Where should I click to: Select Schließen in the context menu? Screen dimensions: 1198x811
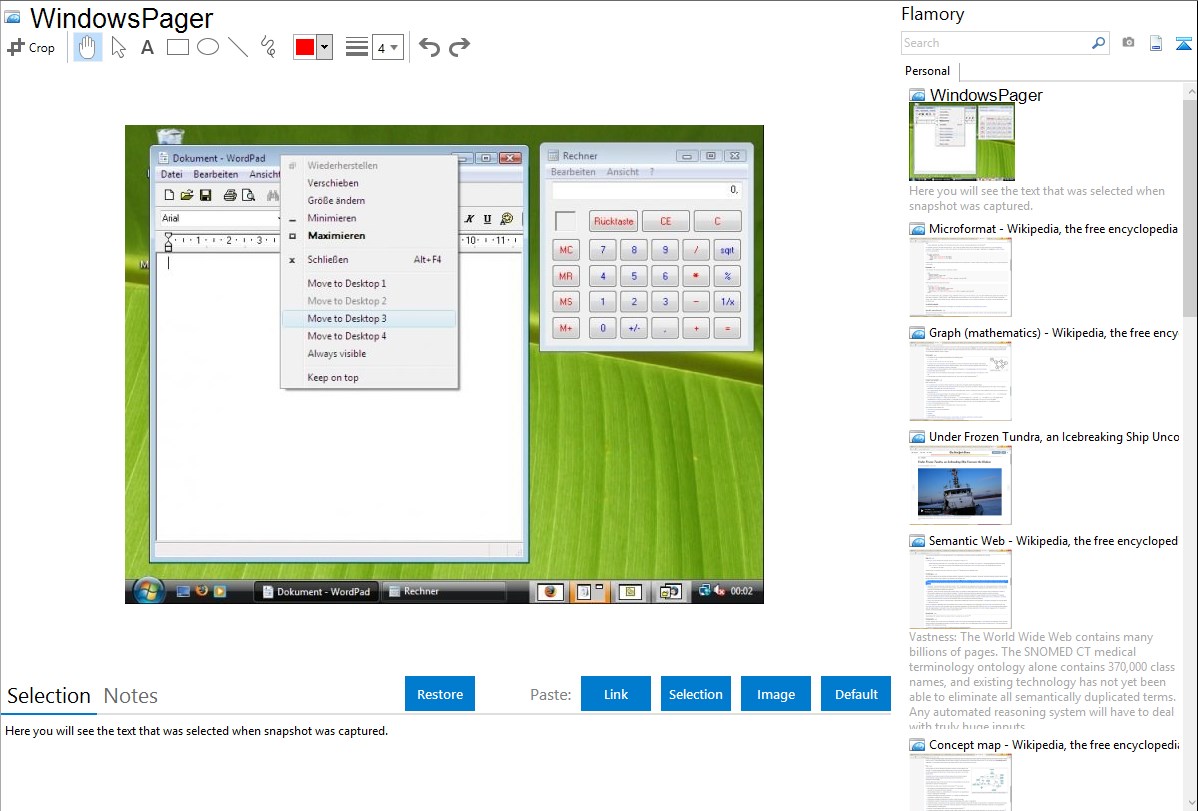coord(370,260)
